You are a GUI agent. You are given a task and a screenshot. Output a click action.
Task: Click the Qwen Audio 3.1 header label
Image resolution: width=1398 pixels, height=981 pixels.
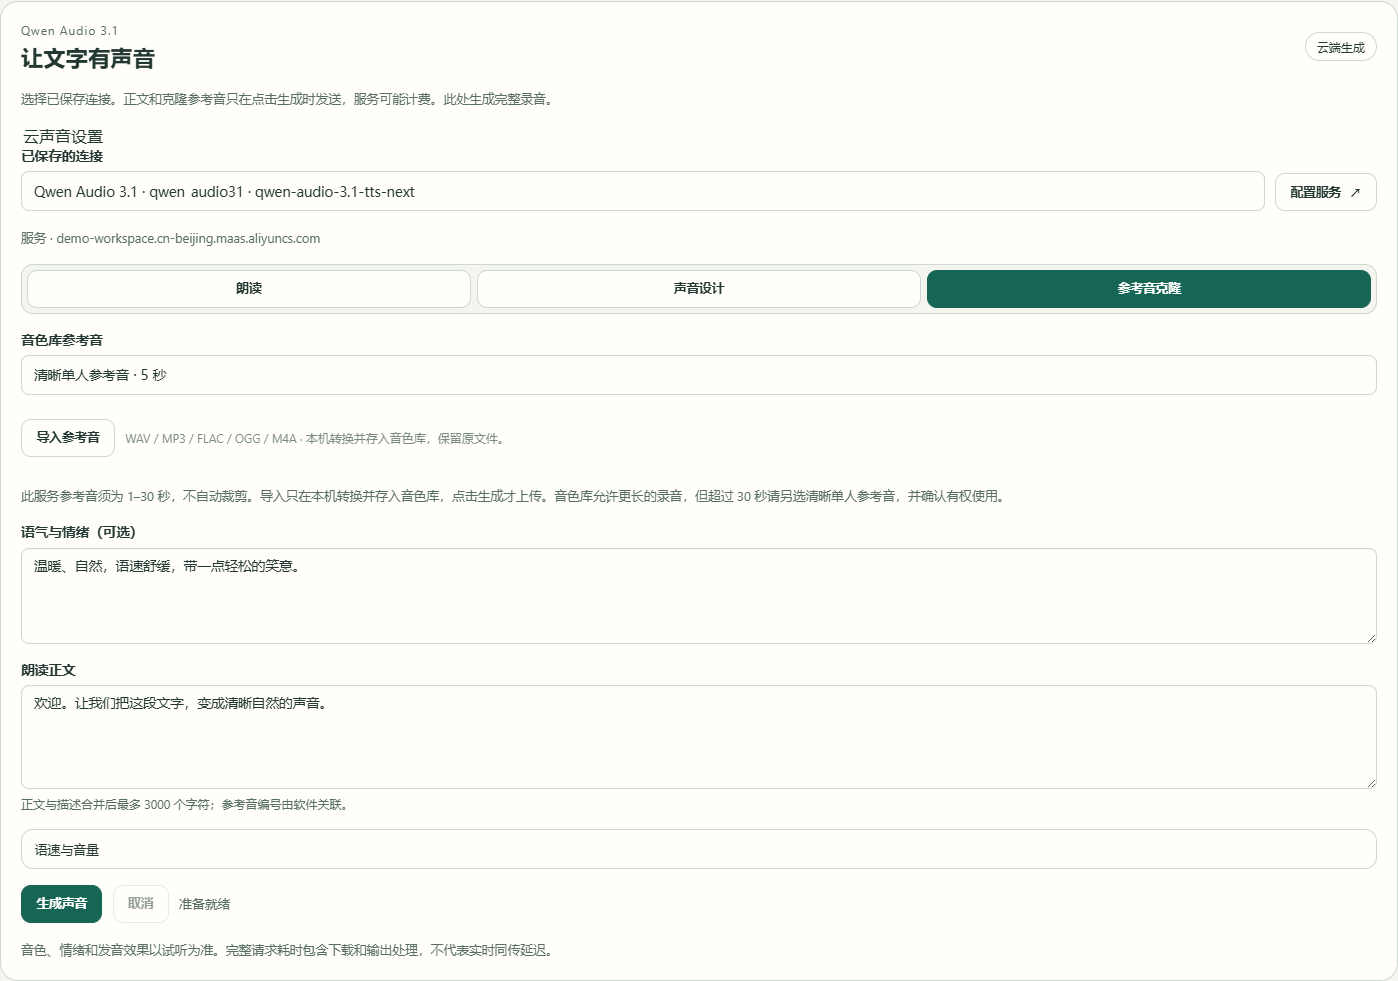(x=69, y=31)
